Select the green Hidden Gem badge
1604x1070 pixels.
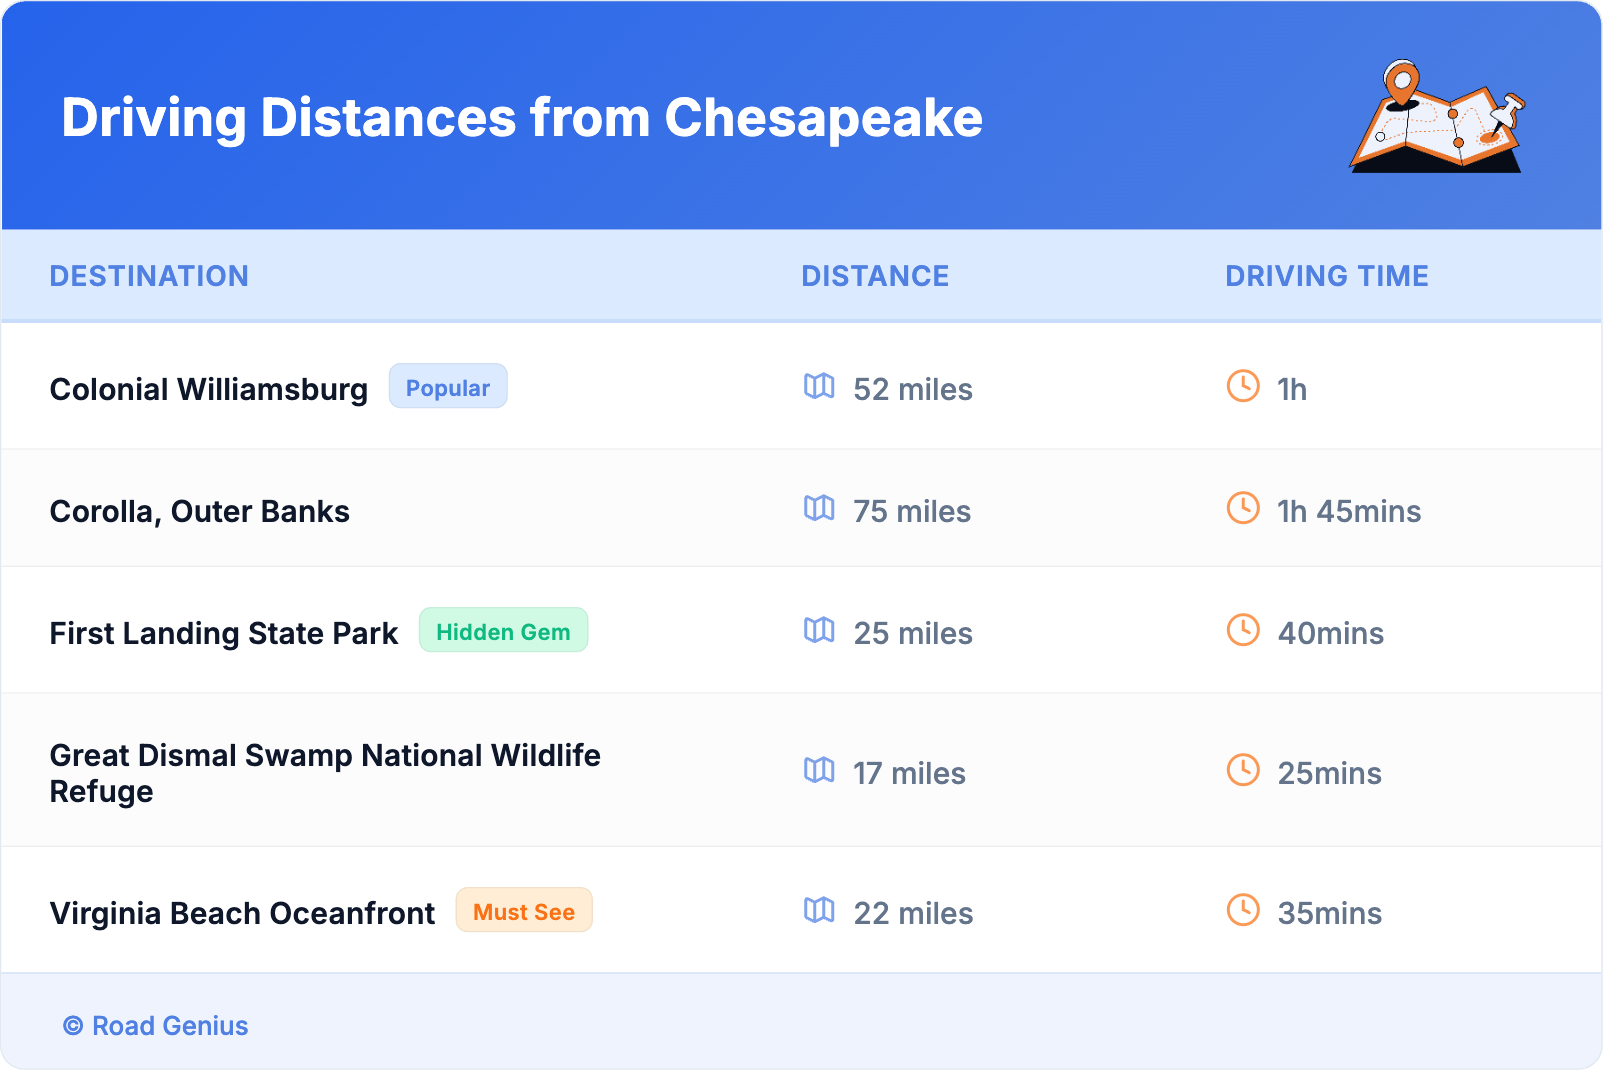(503, 631)
